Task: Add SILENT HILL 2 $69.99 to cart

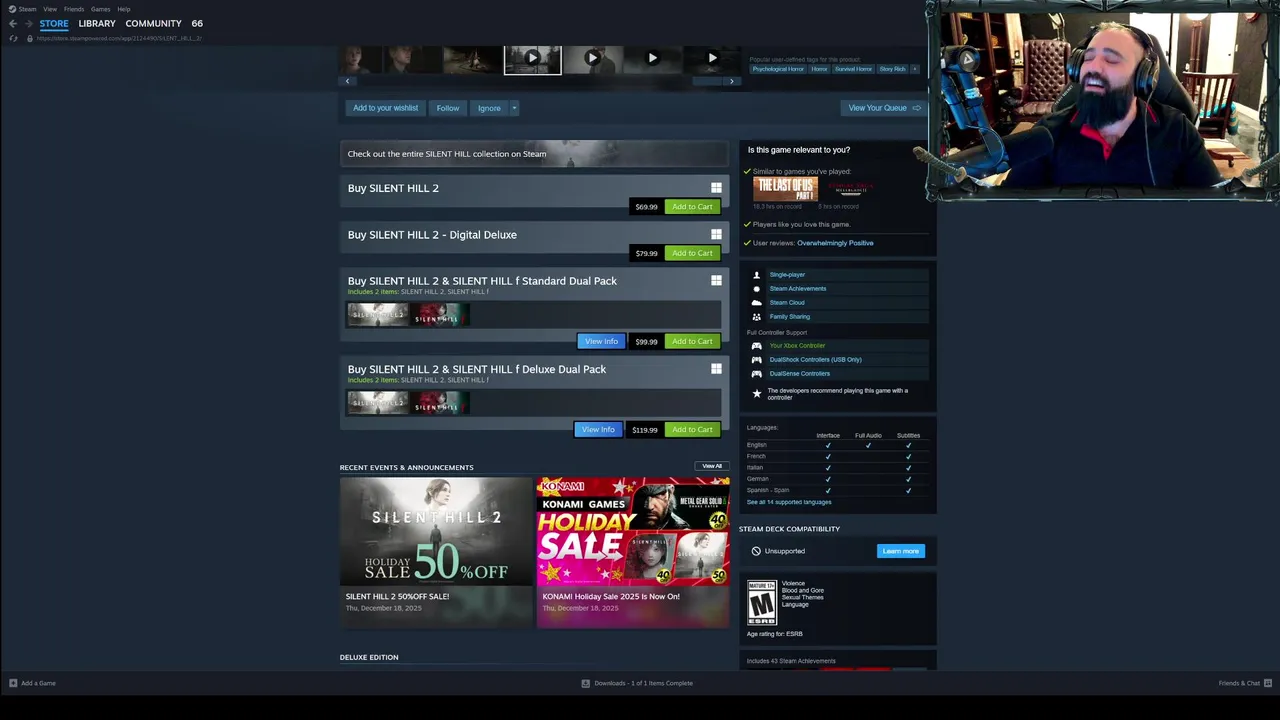Action: [x=692, y=207]
